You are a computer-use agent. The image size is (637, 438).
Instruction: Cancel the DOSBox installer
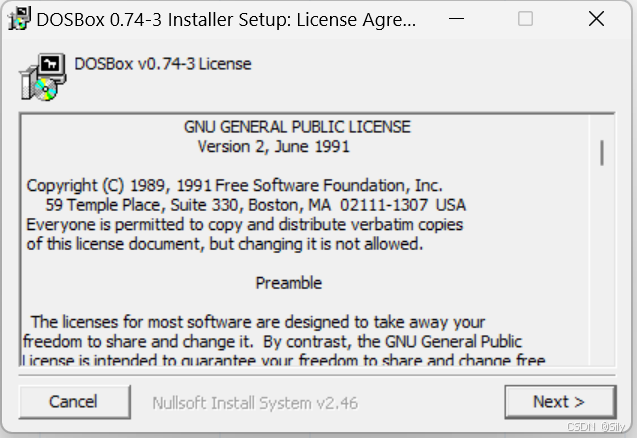click(x=74, y=402)
